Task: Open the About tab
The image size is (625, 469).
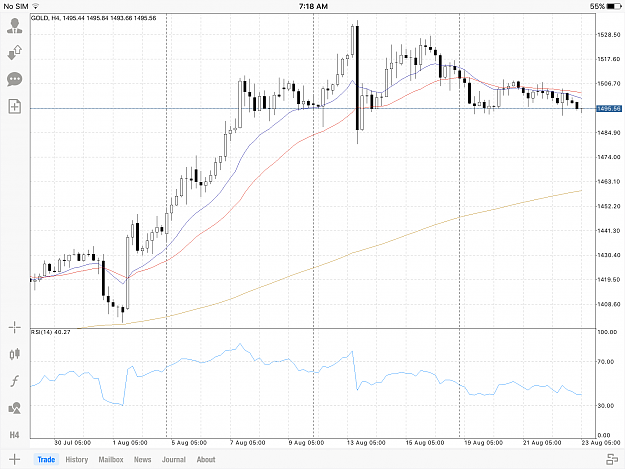Action: [206, 459]
